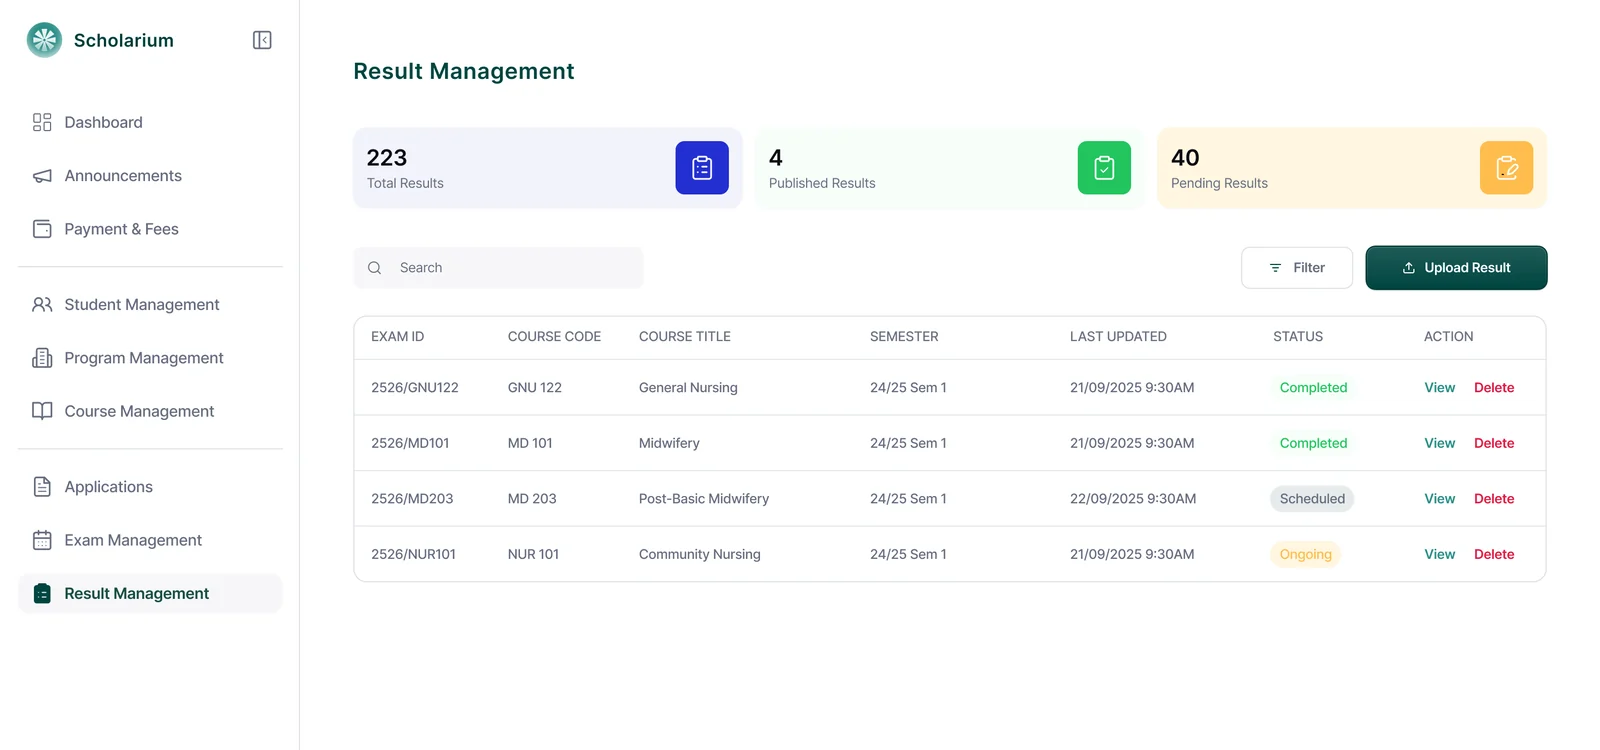Click exam ID 2526/MD203
1600x750 pixels.
[x=412, y=499]
